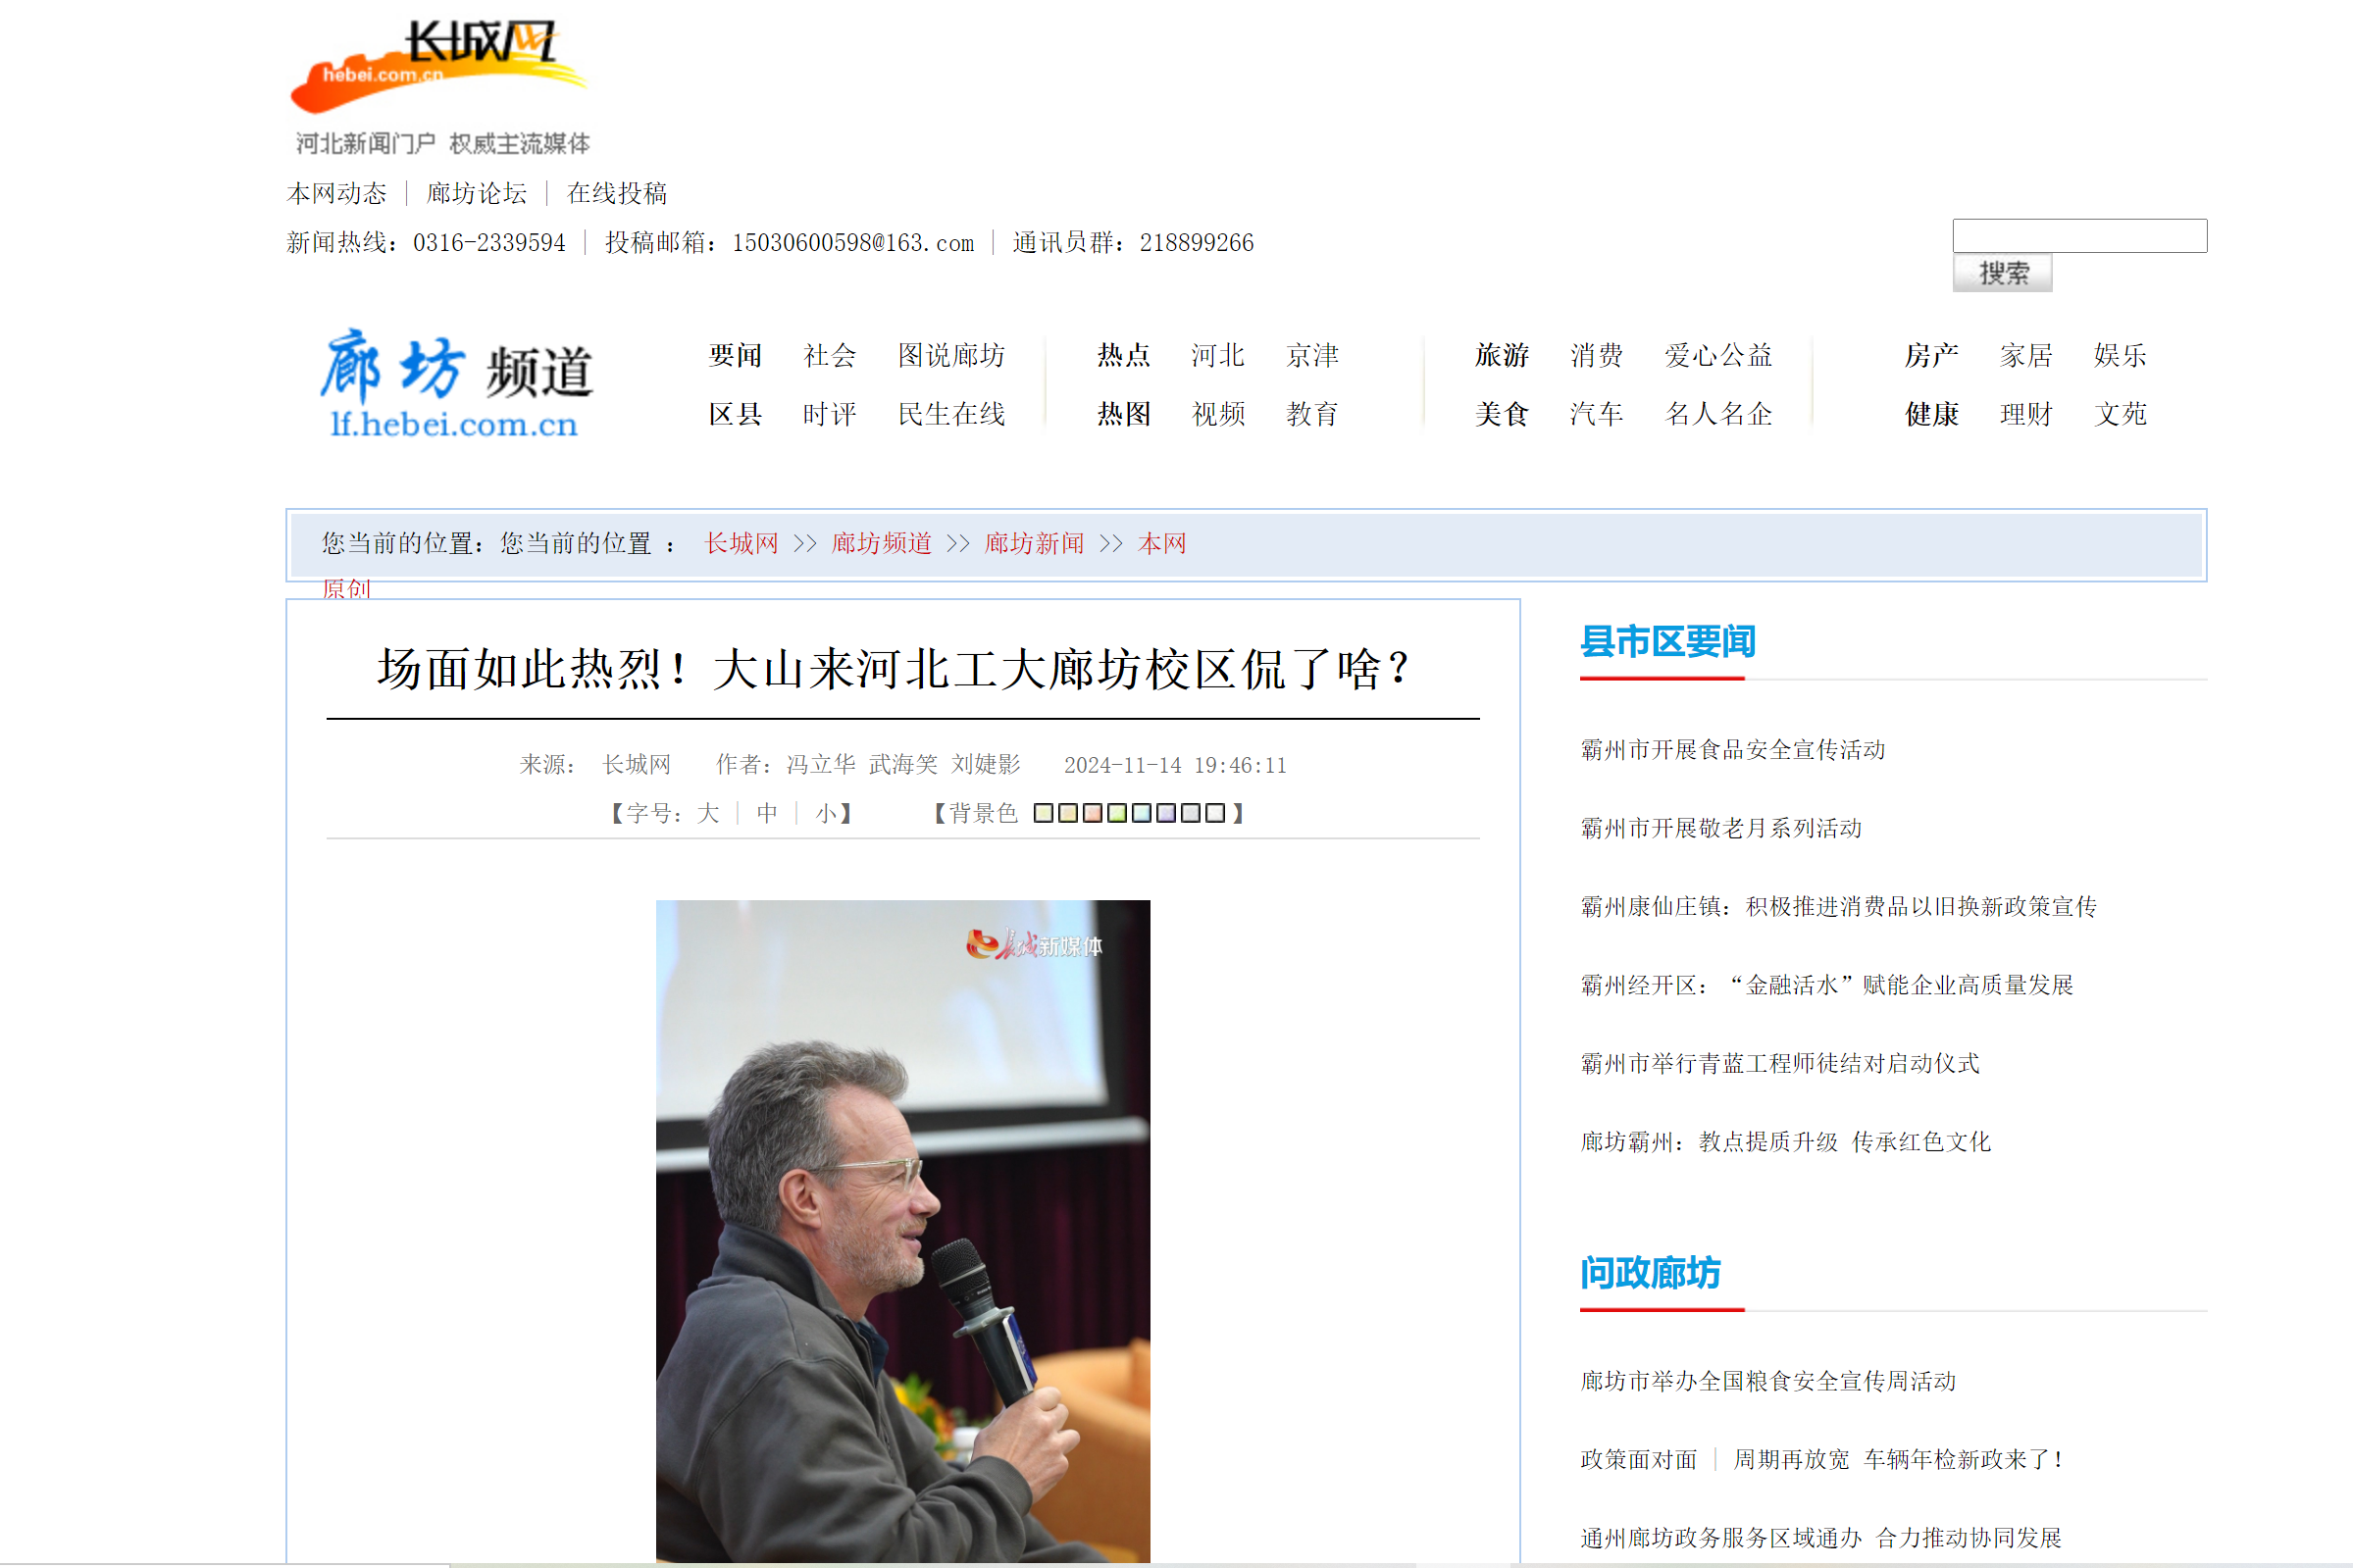Open 本网动态 link
The height and width of the screenshot is (1568, 2353).
[336, 193]
